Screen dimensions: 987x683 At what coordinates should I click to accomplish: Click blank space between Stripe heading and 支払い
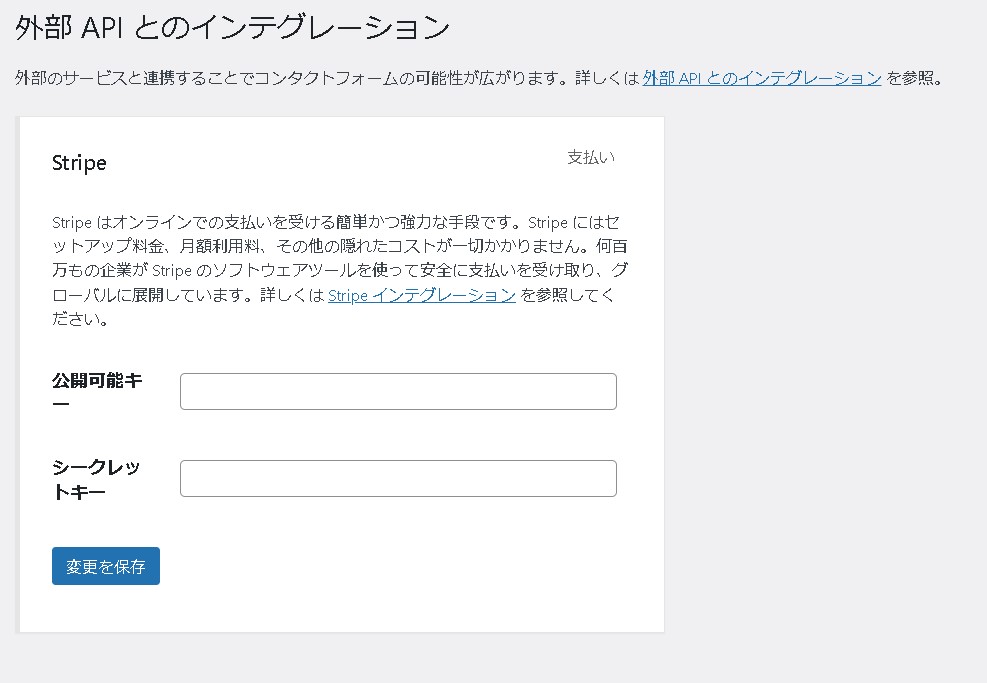pos(330,162)
